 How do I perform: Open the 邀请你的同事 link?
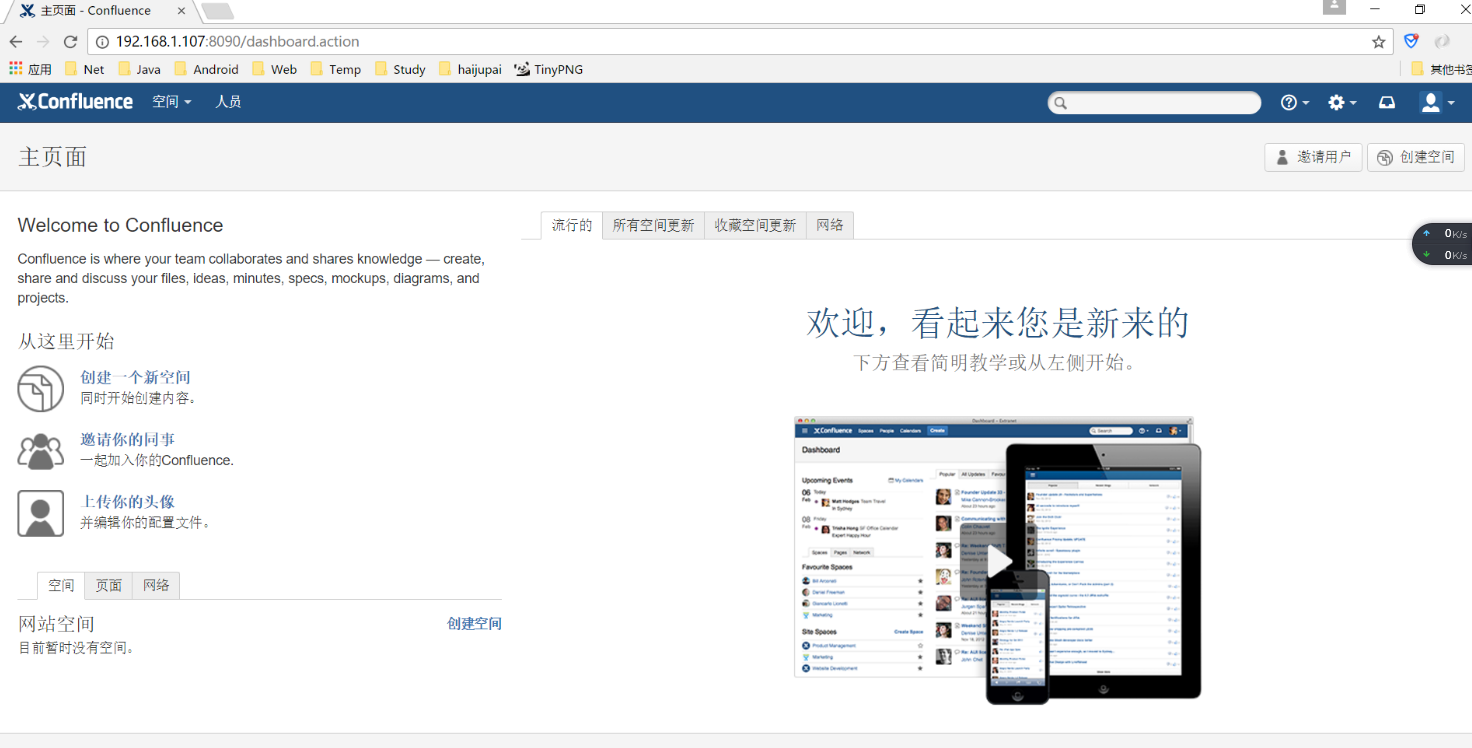pyautogui.click(x=128, y=439)
